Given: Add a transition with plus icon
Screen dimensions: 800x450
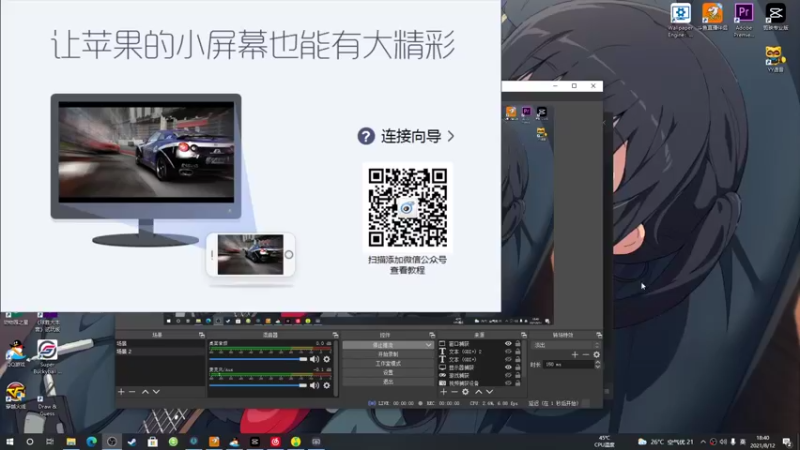Looking at the screenshot, I should coord(575,355).
